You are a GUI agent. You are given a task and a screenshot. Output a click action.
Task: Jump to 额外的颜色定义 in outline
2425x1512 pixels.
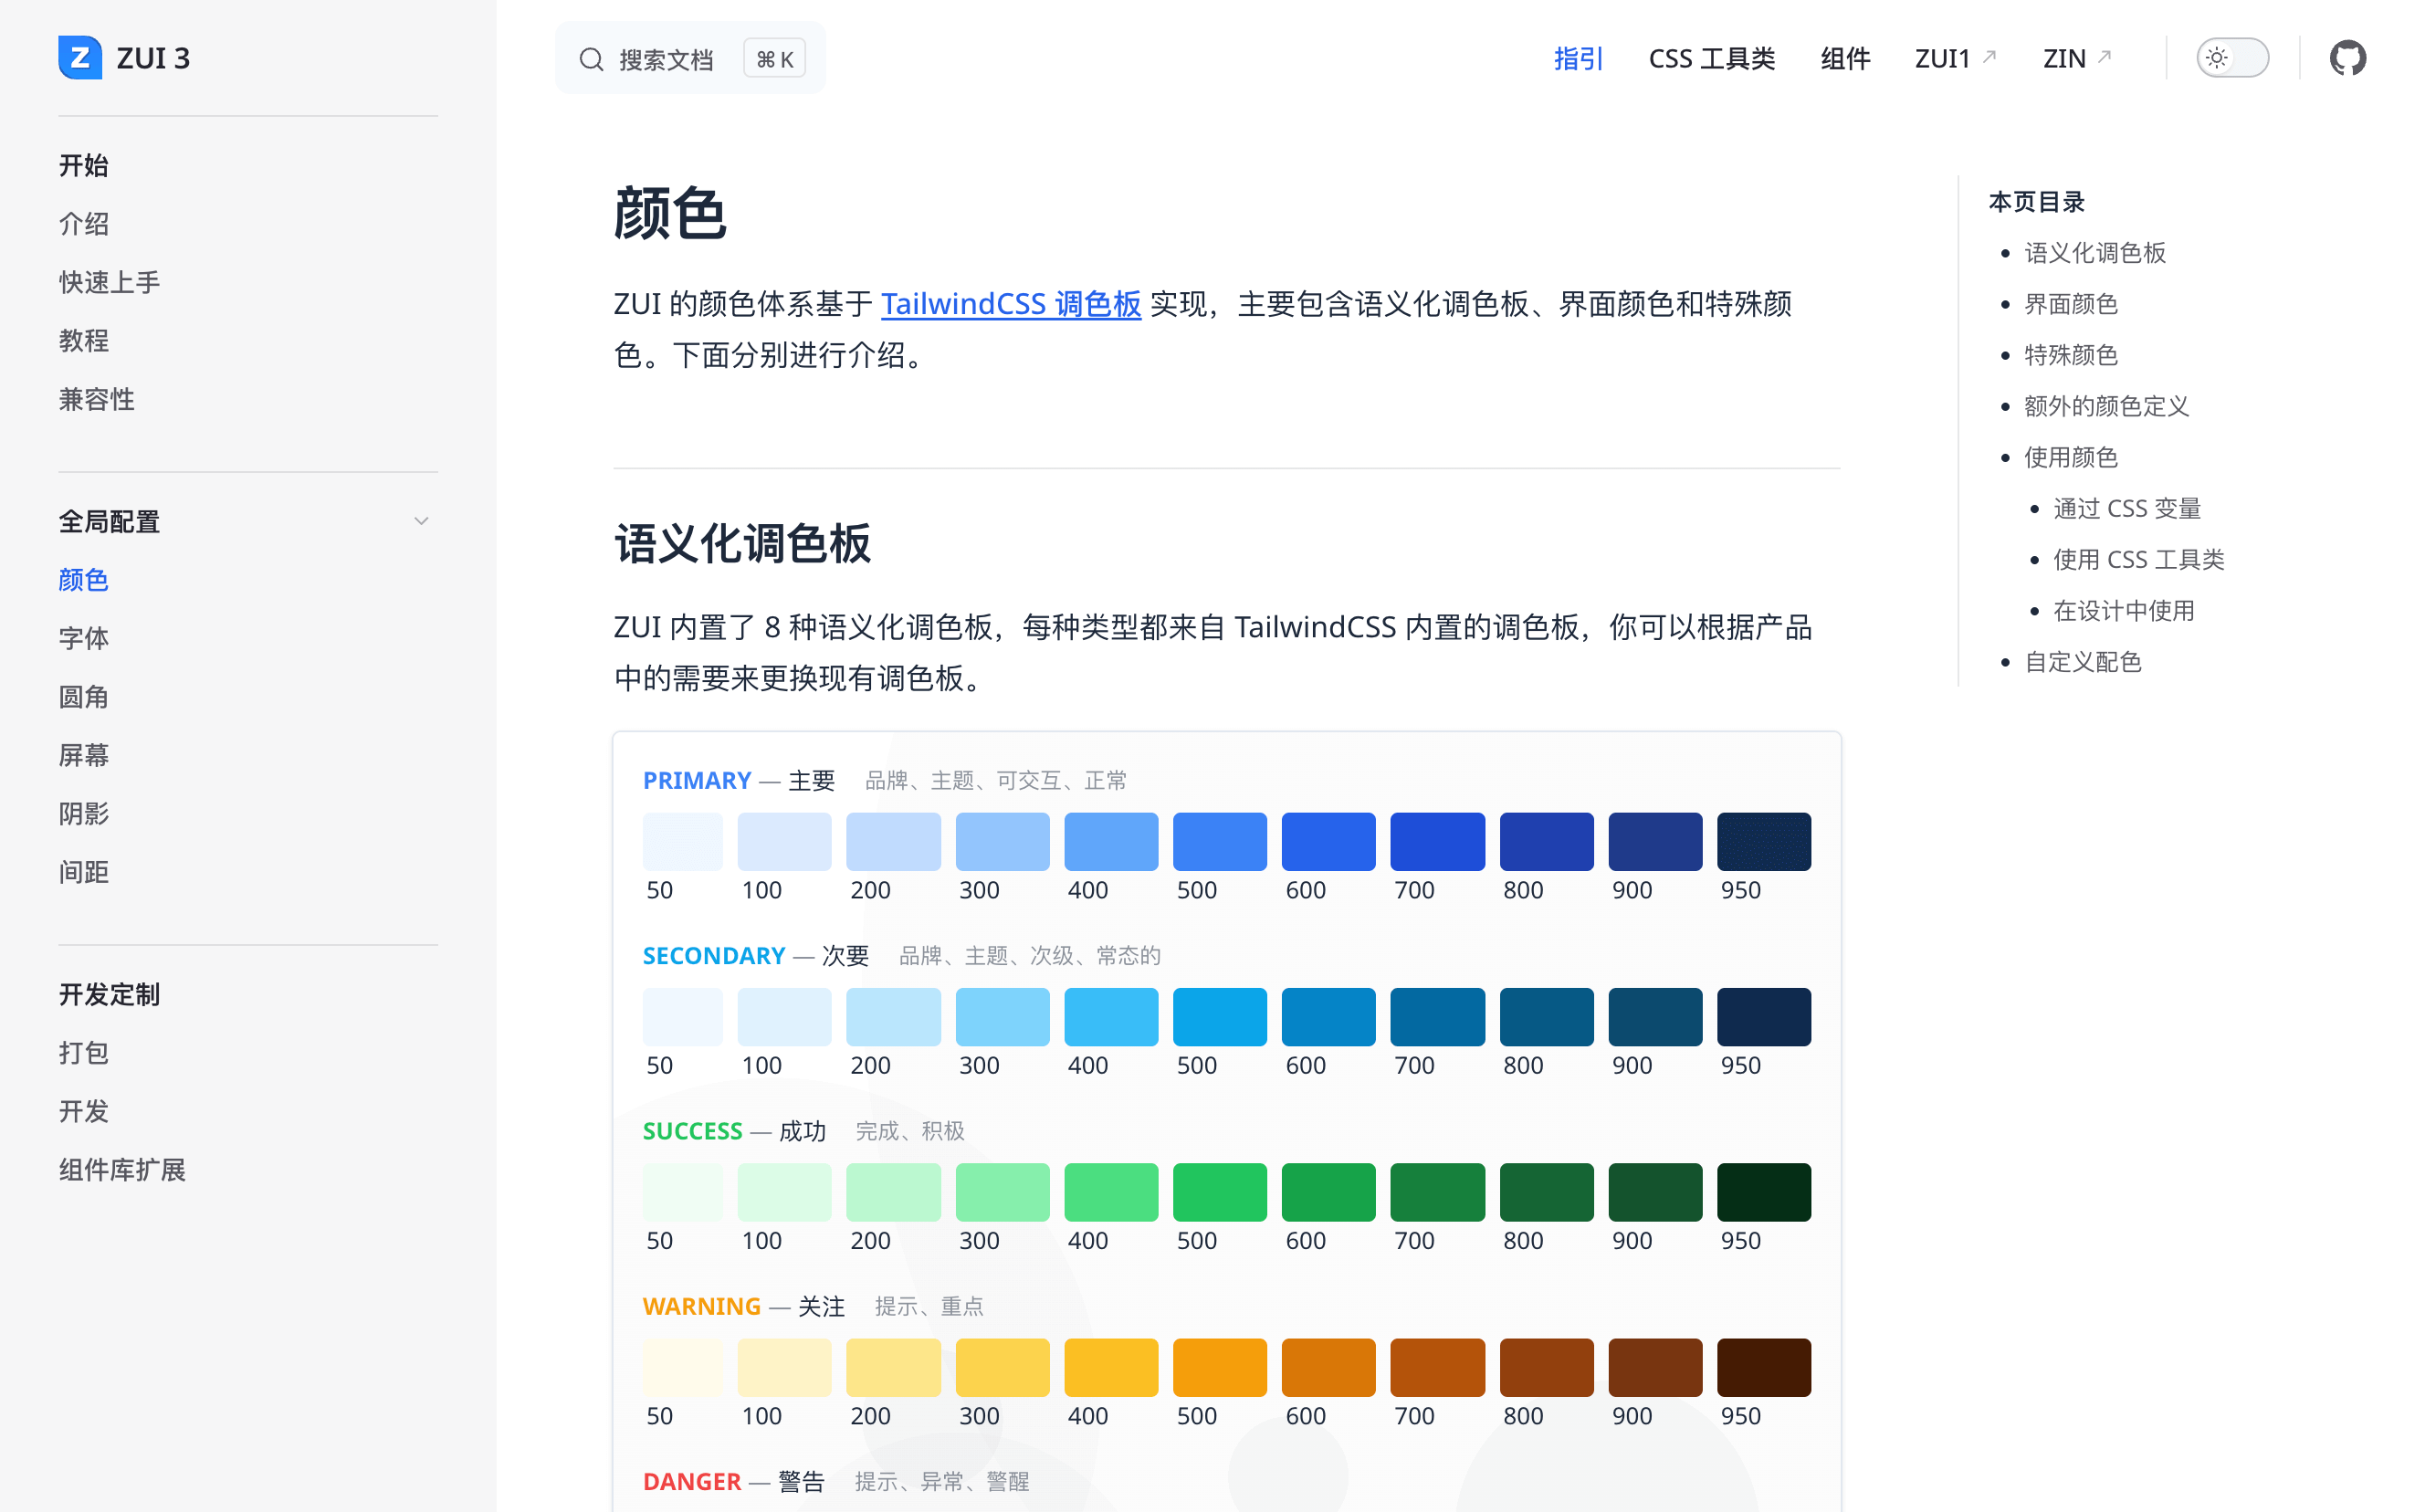tap(2107, 405)
